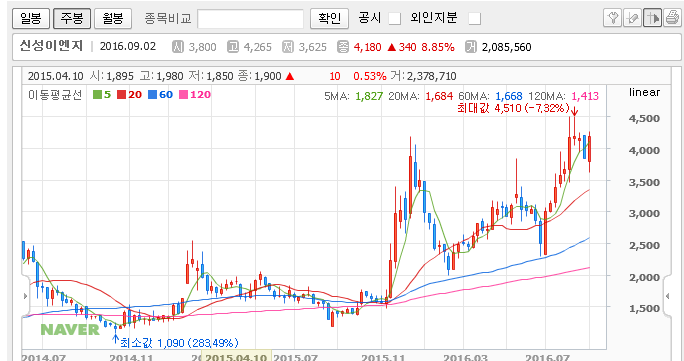
Task: Click change percentage 8.85%
Action: coord(438,47)
